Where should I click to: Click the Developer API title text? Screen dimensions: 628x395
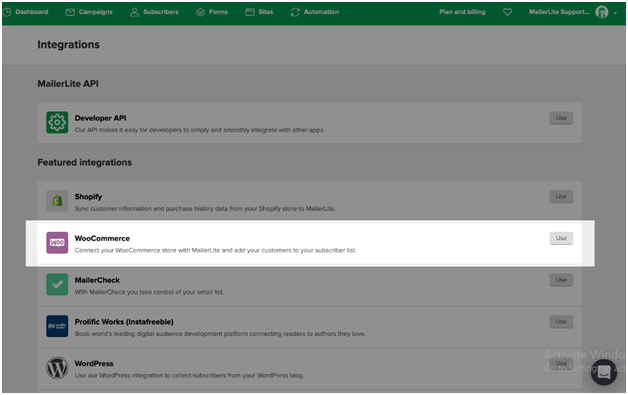(x=100, y=118)
